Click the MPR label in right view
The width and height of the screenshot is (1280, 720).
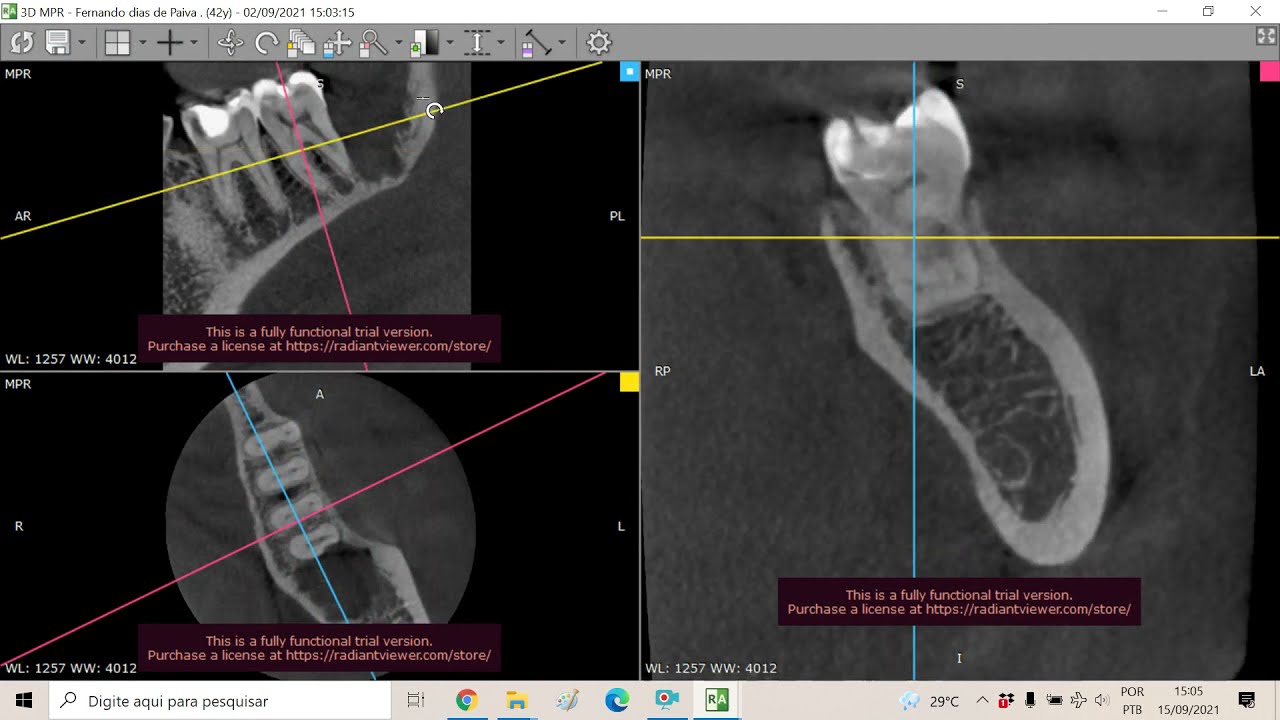click(658, 74)
